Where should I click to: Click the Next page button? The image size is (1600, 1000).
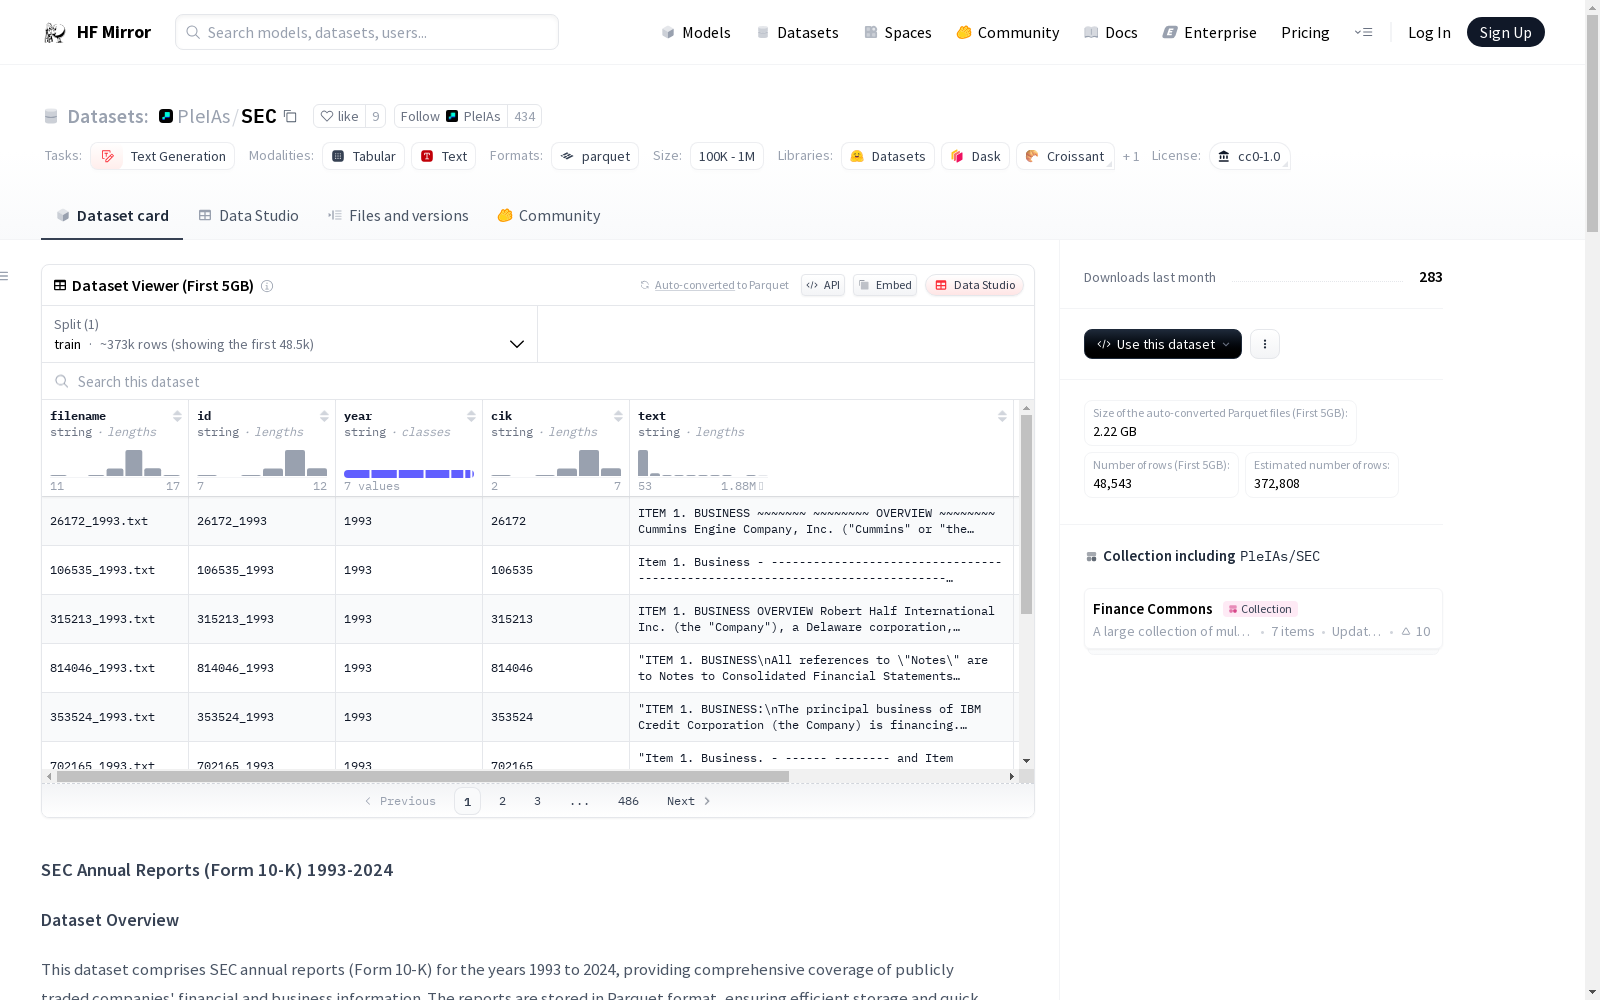click(x=689, y=801)
